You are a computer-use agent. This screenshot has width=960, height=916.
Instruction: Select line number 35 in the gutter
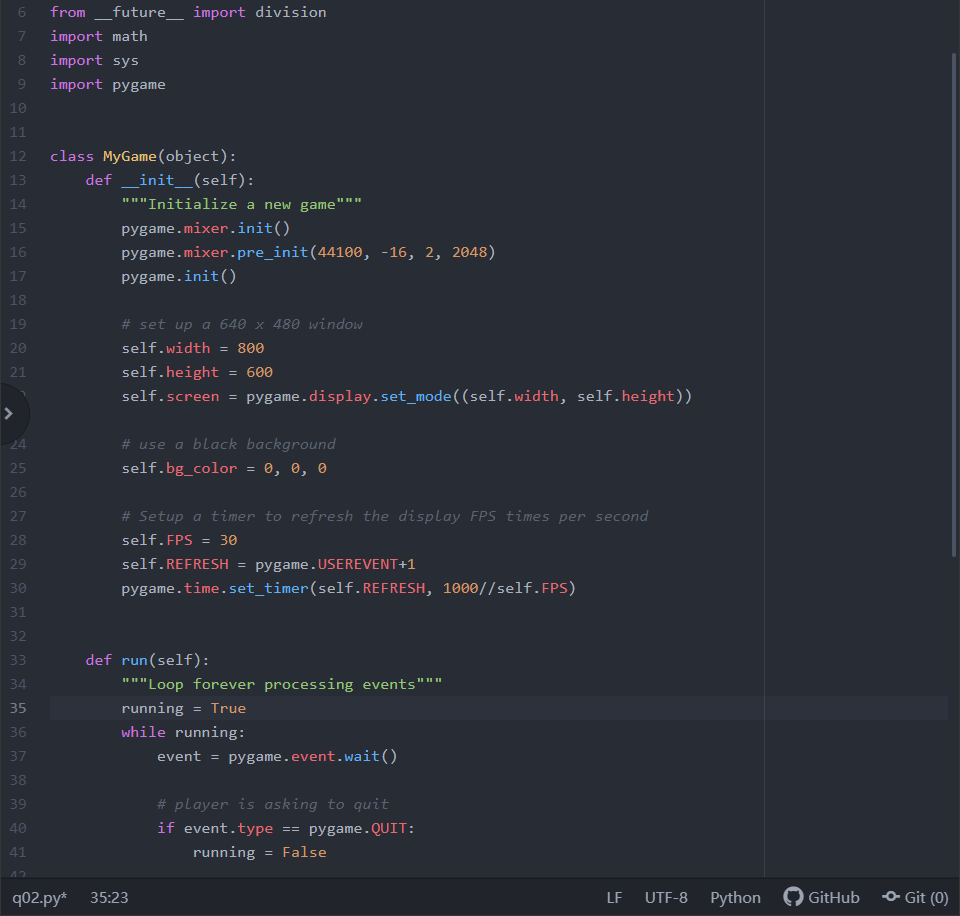tap(21, 707)
